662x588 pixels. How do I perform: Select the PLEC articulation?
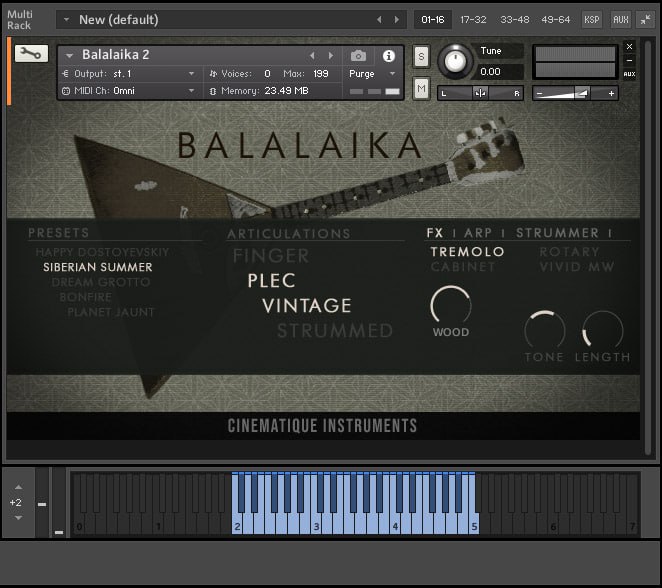coord(271,281)
